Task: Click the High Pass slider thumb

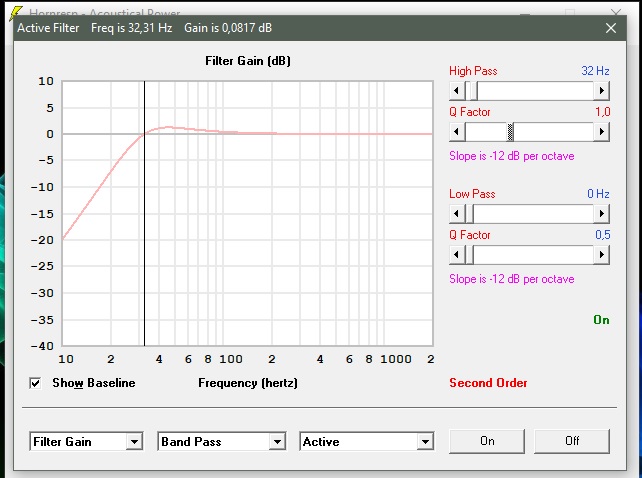Action: tap(473, 91)
